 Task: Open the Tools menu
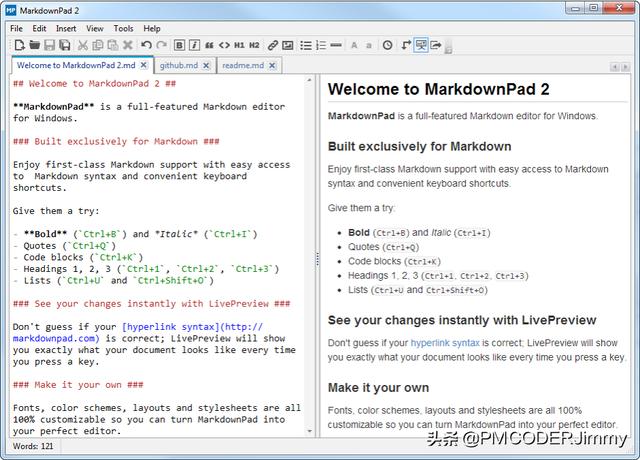point(123,29)
